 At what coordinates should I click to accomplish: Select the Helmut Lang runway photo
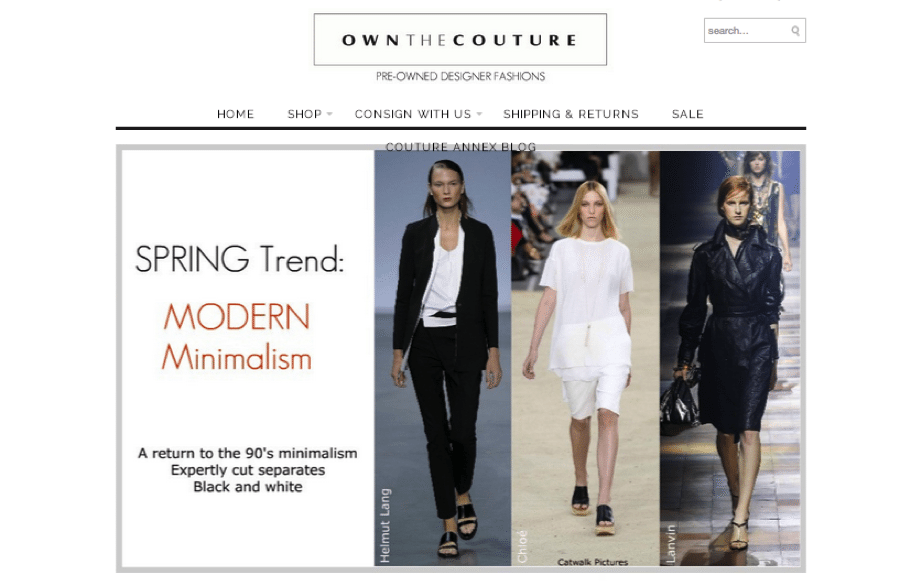(443, 358)
